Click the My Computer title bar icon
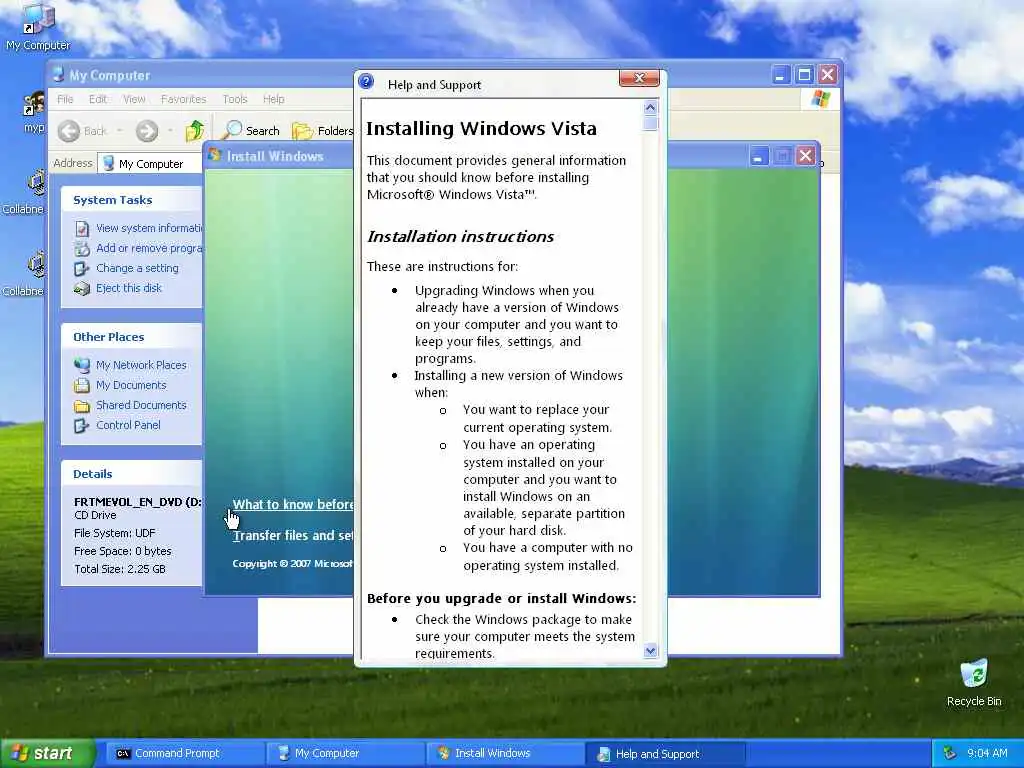The image size is (1024, 768). click(58, 74)
